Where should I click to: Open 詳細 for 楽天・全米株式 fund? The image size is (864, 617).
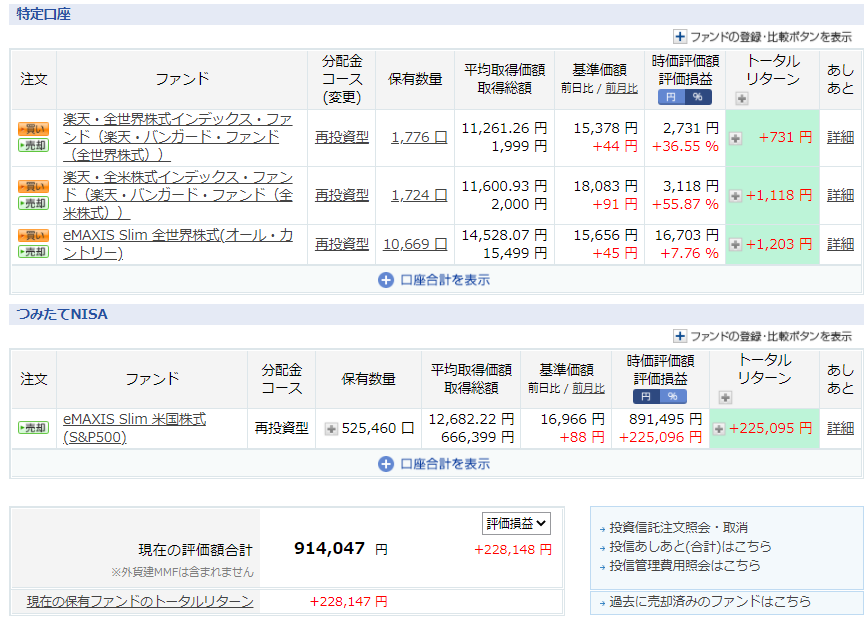[x=840, y=194]
